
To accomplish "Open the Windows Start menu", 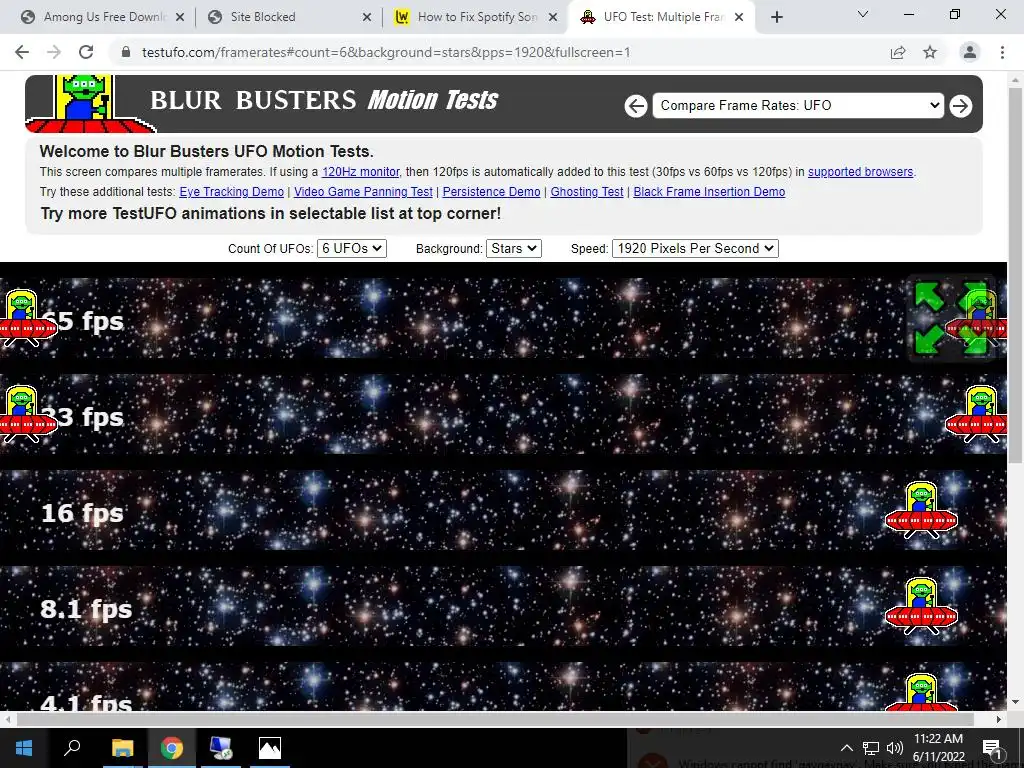I will (x=24, y=748).
